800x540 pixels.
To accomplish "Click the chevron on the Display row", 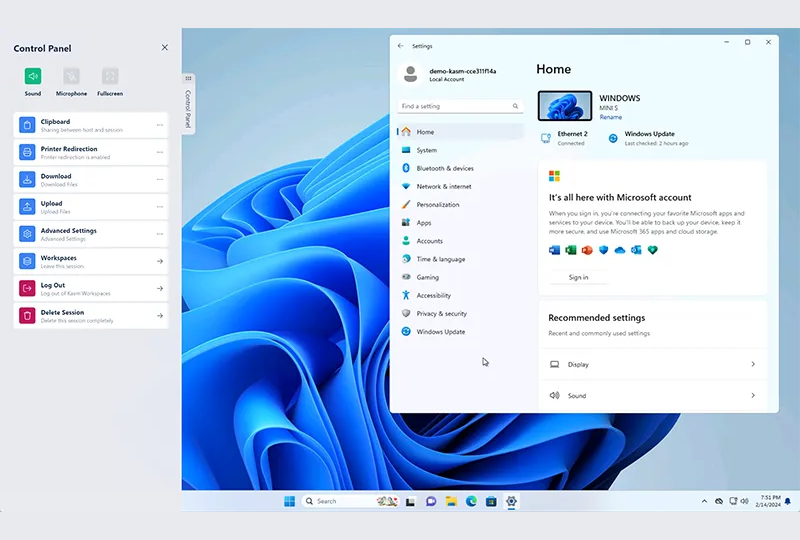I will click(x=753, y=364).
